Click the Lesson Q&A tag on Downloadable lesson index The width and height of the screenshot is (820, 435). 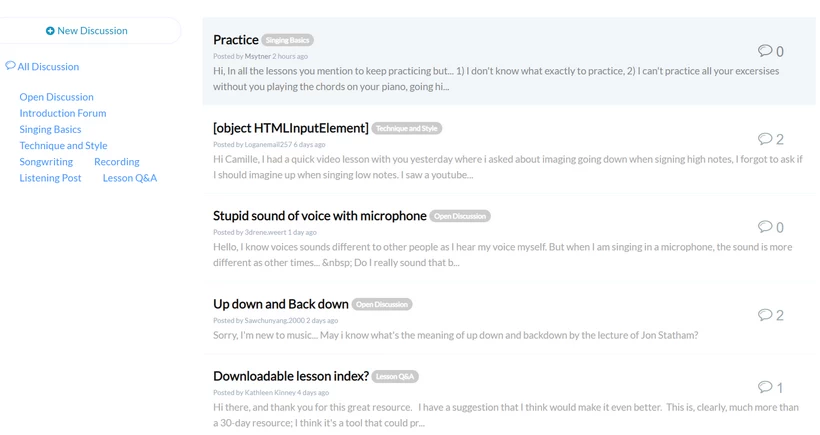click(395, 376)
